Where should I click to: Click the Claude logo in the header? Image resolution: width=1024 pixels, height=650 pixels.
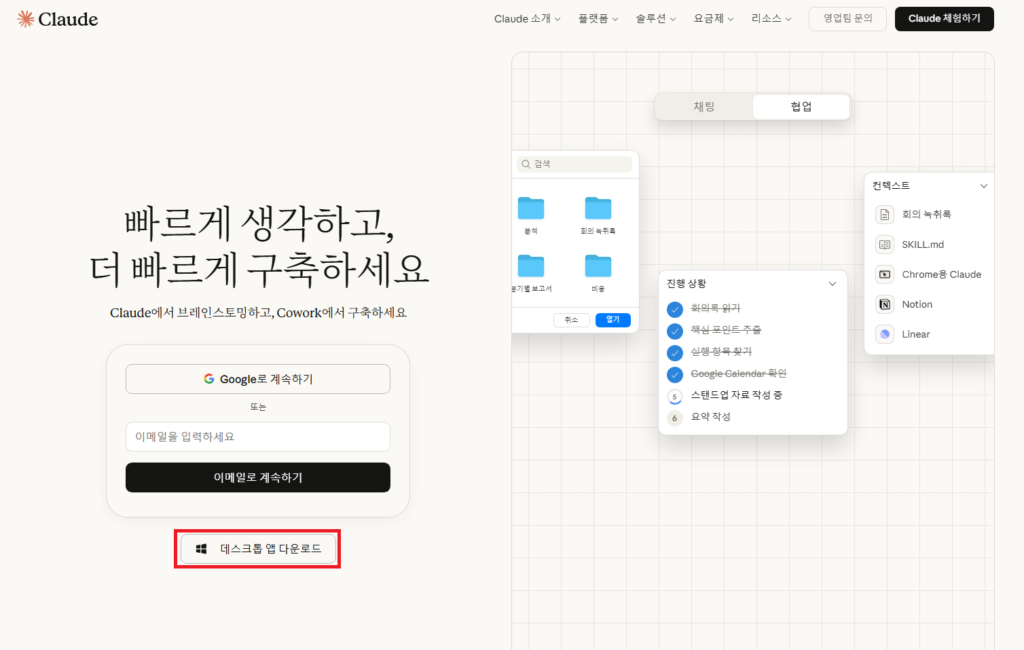coord(57,19)
